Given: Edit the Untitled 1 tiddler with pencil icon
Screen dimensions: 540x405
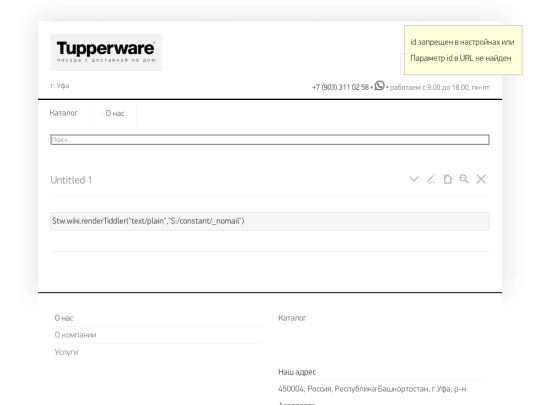Looking at the screenshot, I should [431, 179].
